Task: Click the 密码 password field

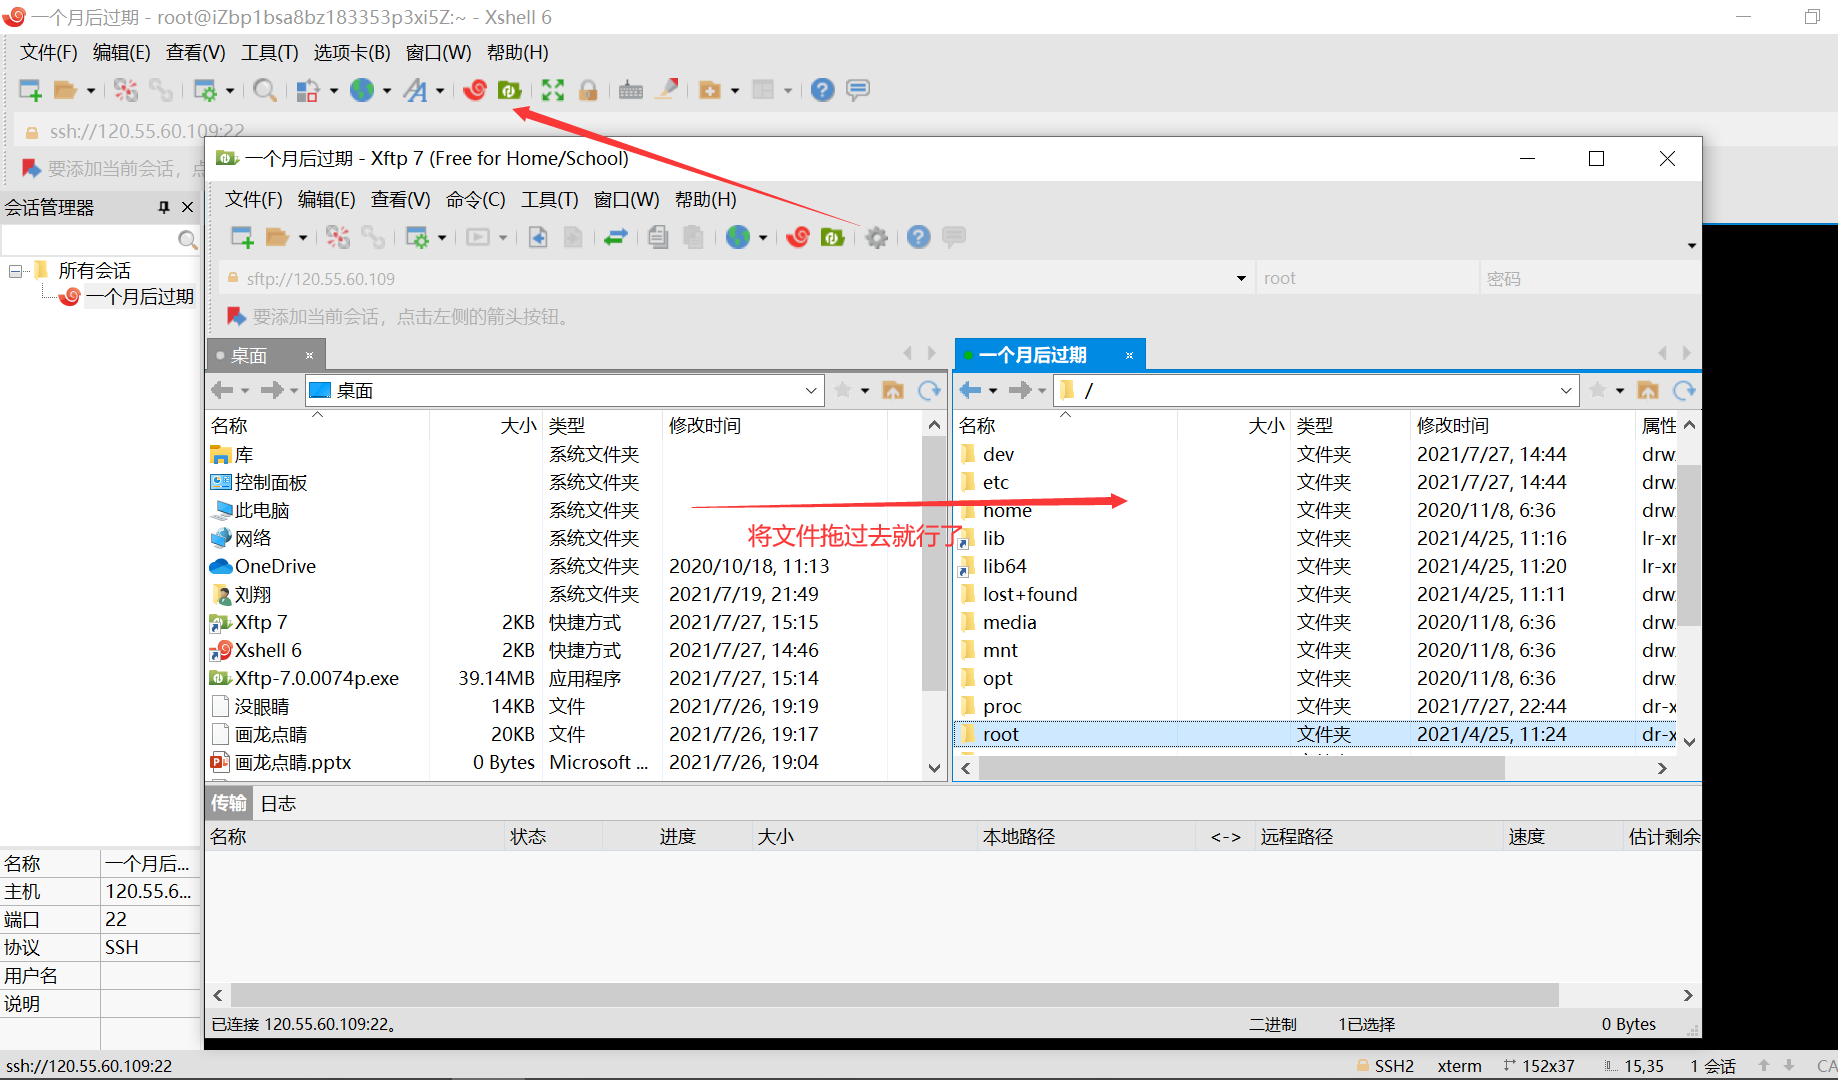Action: tap(1590, 278)
